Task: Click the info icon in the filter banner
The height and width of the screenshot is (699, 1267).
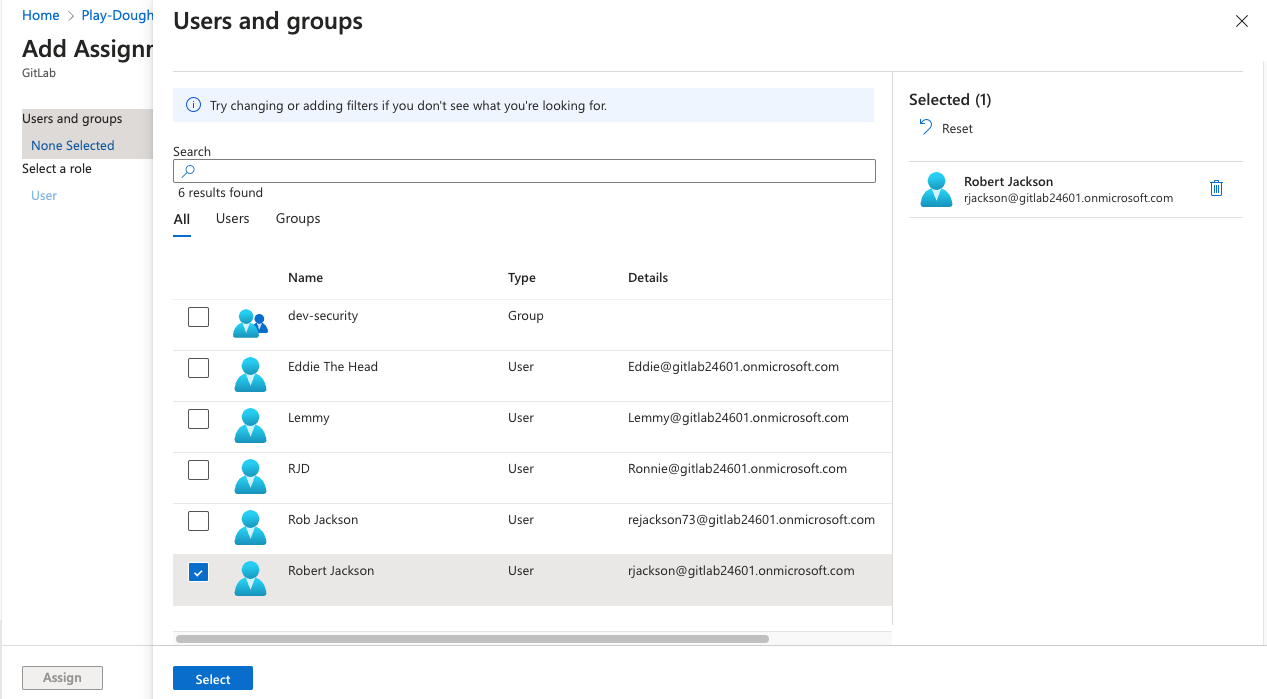Action: [192, 105]
